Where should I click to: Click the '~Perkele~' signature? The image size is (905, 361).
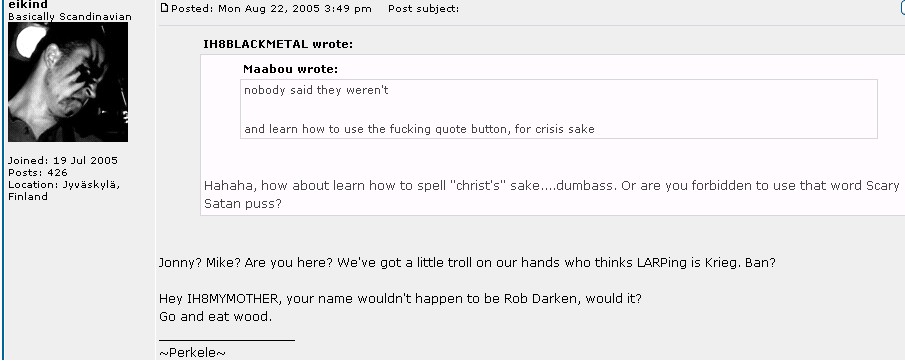click(x=192, y=353)
